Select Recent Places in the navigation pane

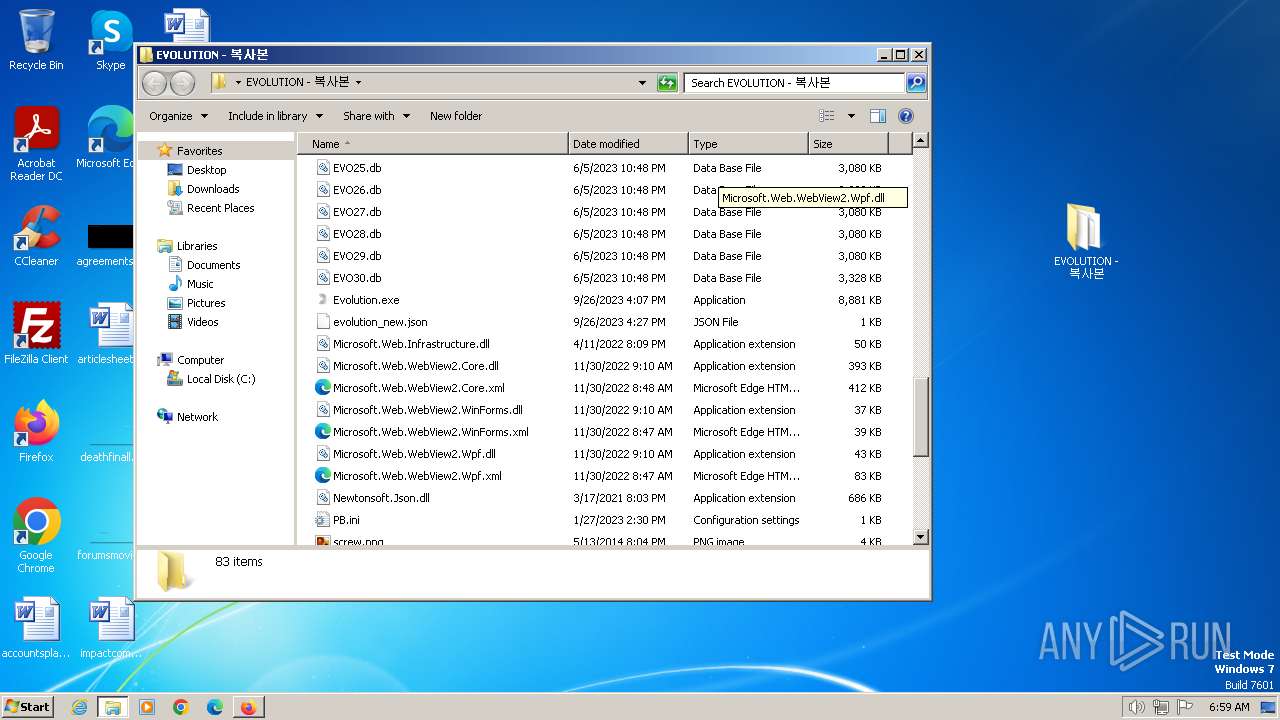point(220,208)
